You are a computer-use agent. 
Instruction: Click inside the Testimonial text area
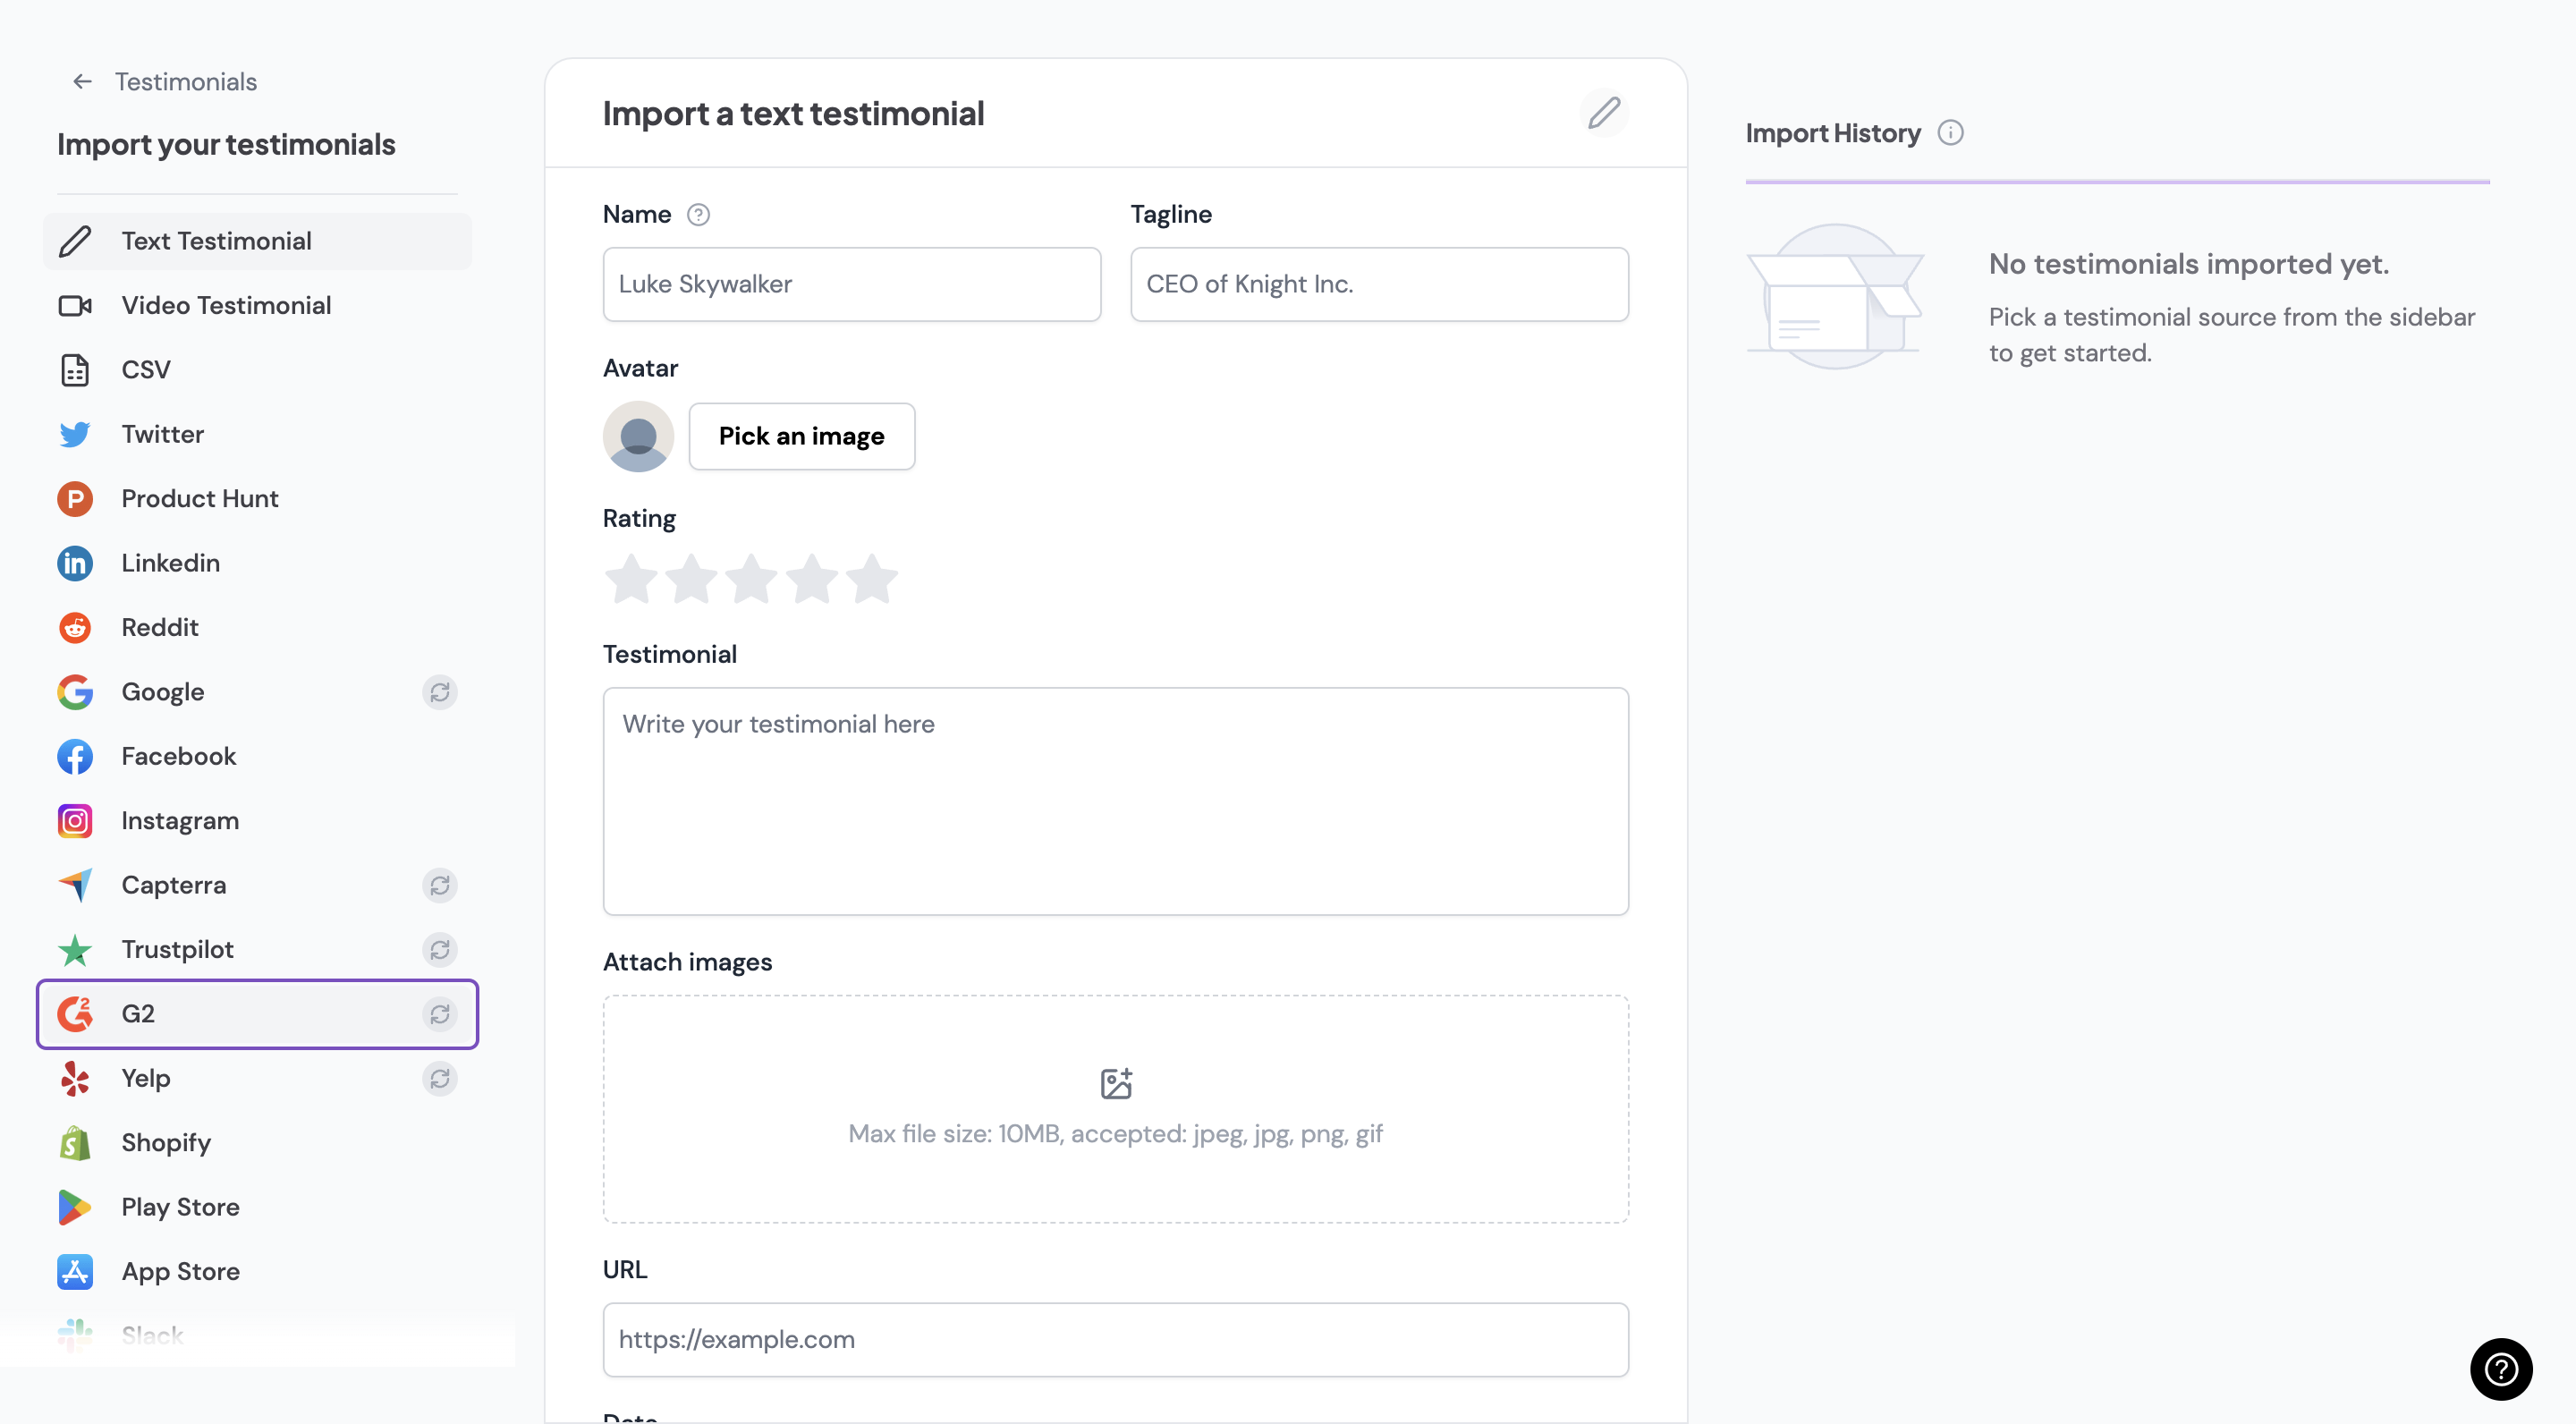[1115, 801]
